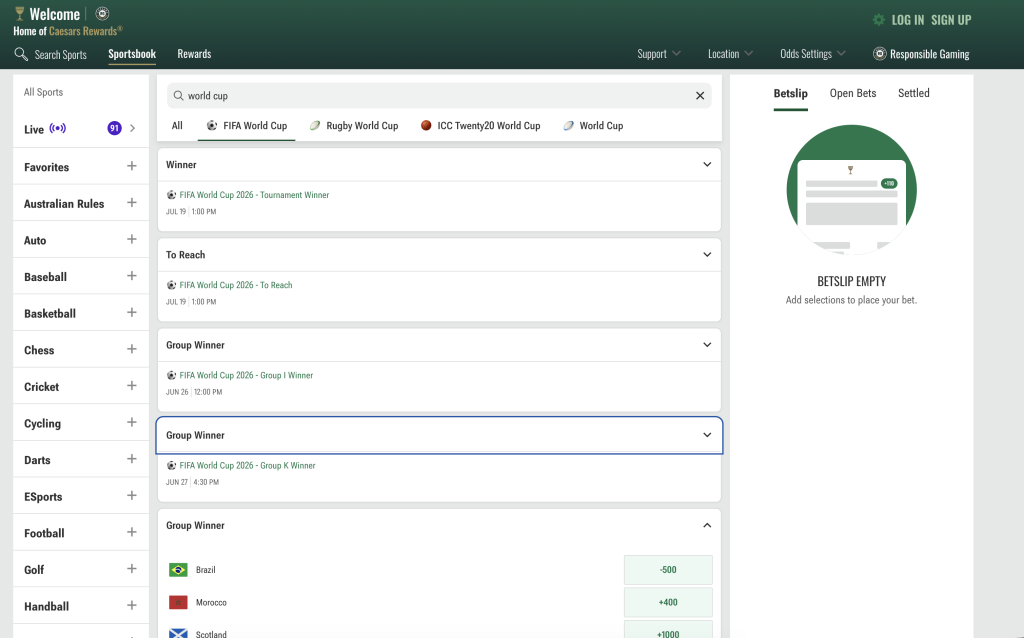Open the Group K Winner link
Viewport: 1024px width, 638px height.
248,465
